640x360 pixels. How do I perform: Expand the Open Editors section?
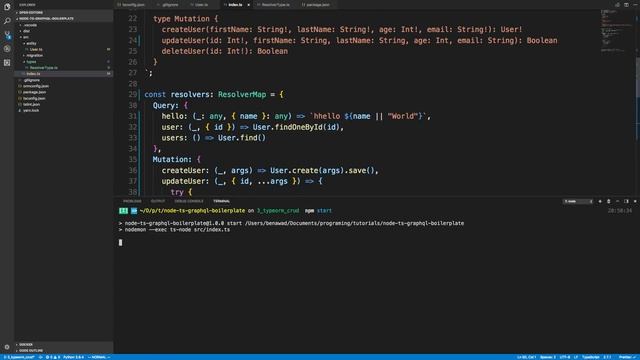point(64,13)
